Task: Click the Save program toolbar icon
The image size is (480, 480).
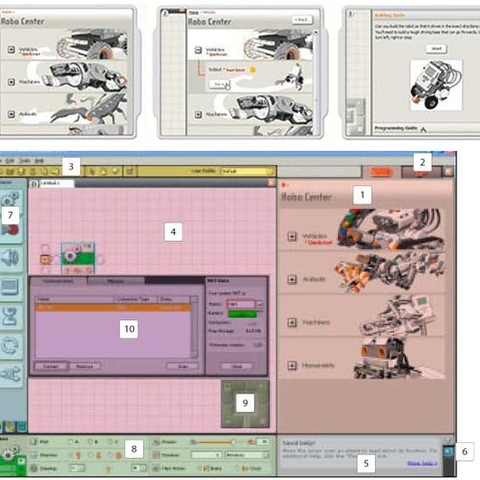Action: coord(21,172)
